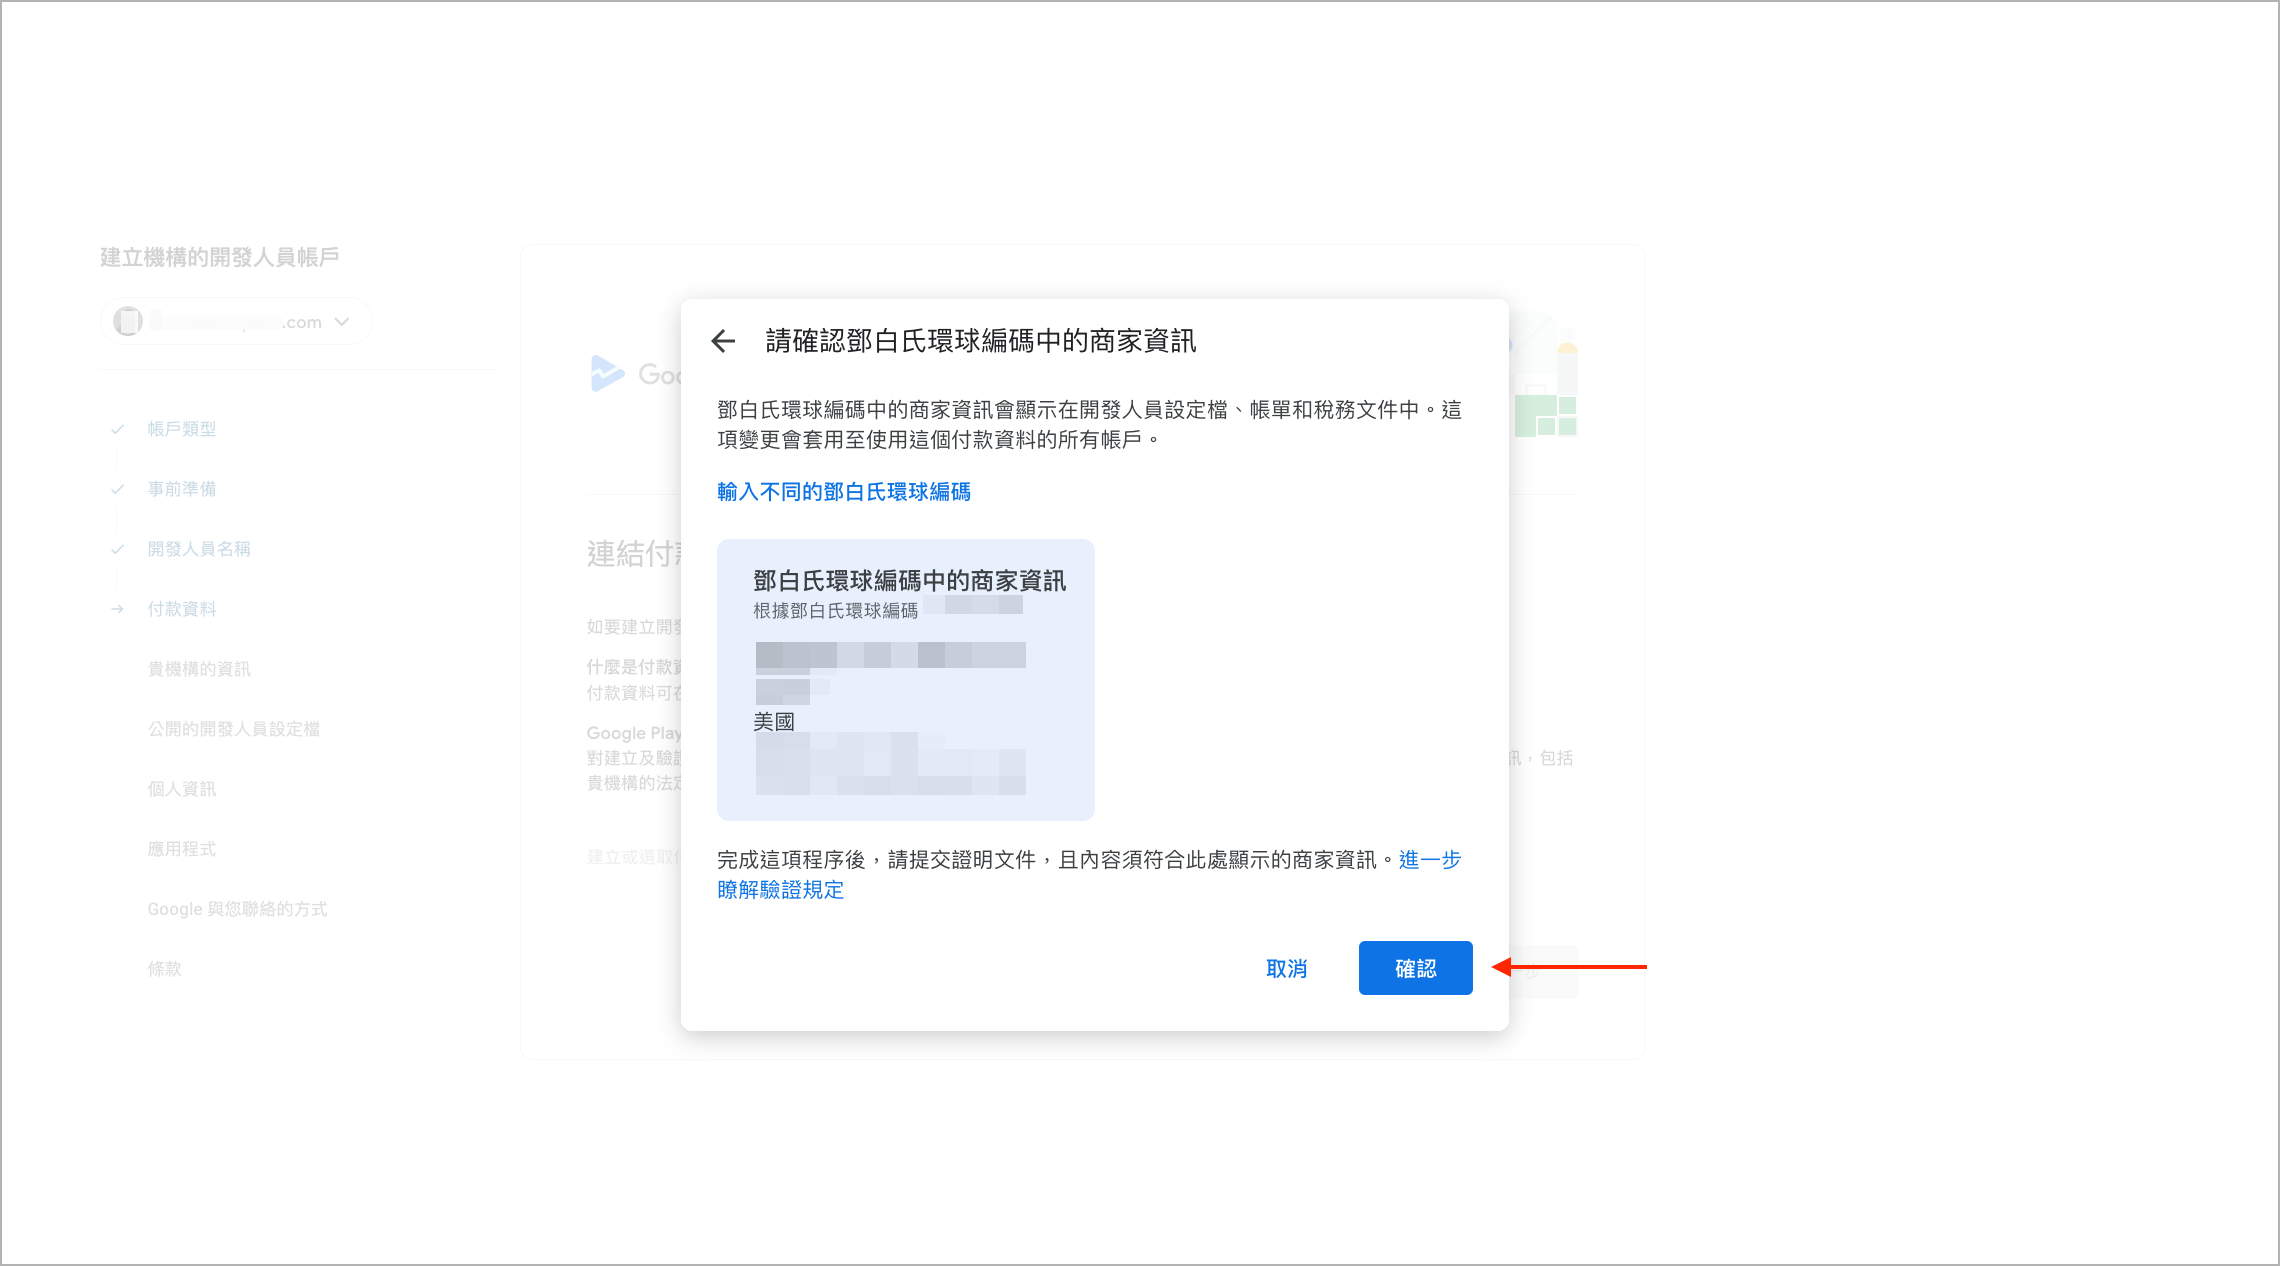Click 建立機構的開發人員帳戶 page heading

pos(220,258)
